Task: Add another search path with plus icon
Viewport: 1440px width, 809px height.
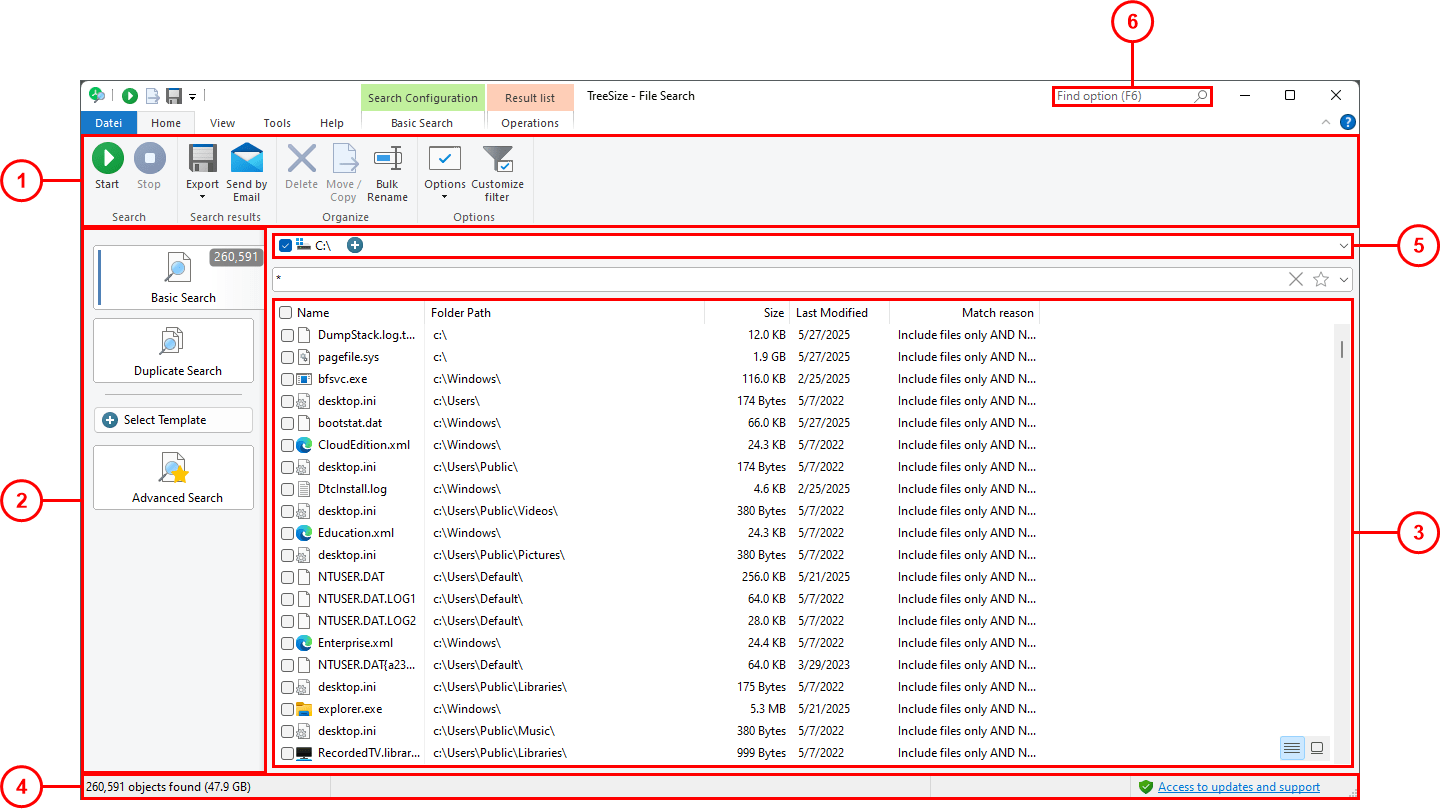Action: tap(355, 245)
